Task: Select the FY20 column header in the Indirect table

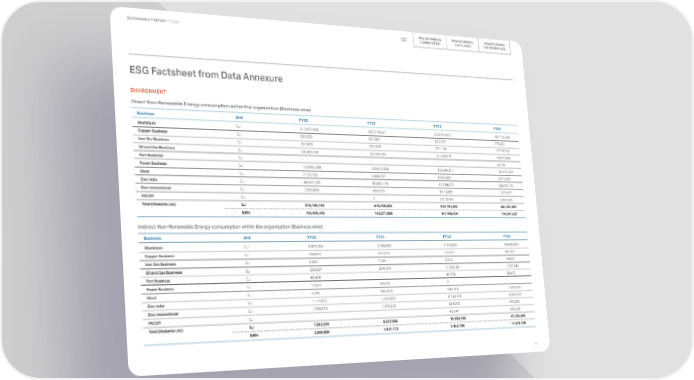Action: tap(312, 238)
